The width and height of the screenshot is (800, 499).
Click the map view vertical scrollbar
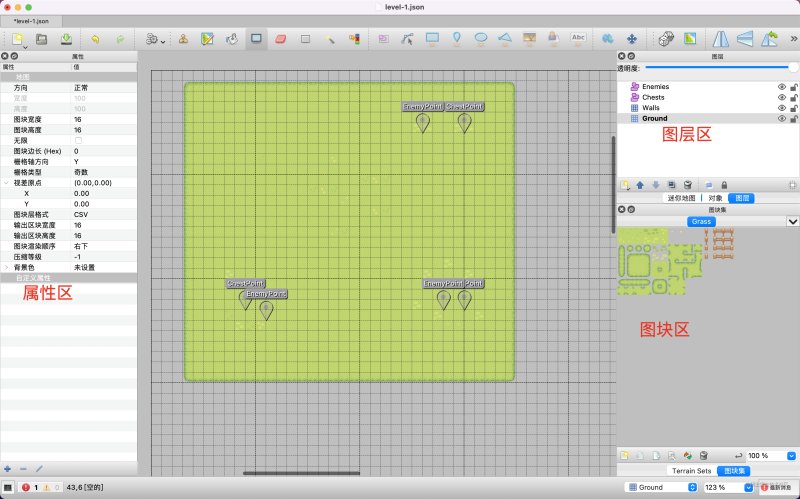point(613,185)
